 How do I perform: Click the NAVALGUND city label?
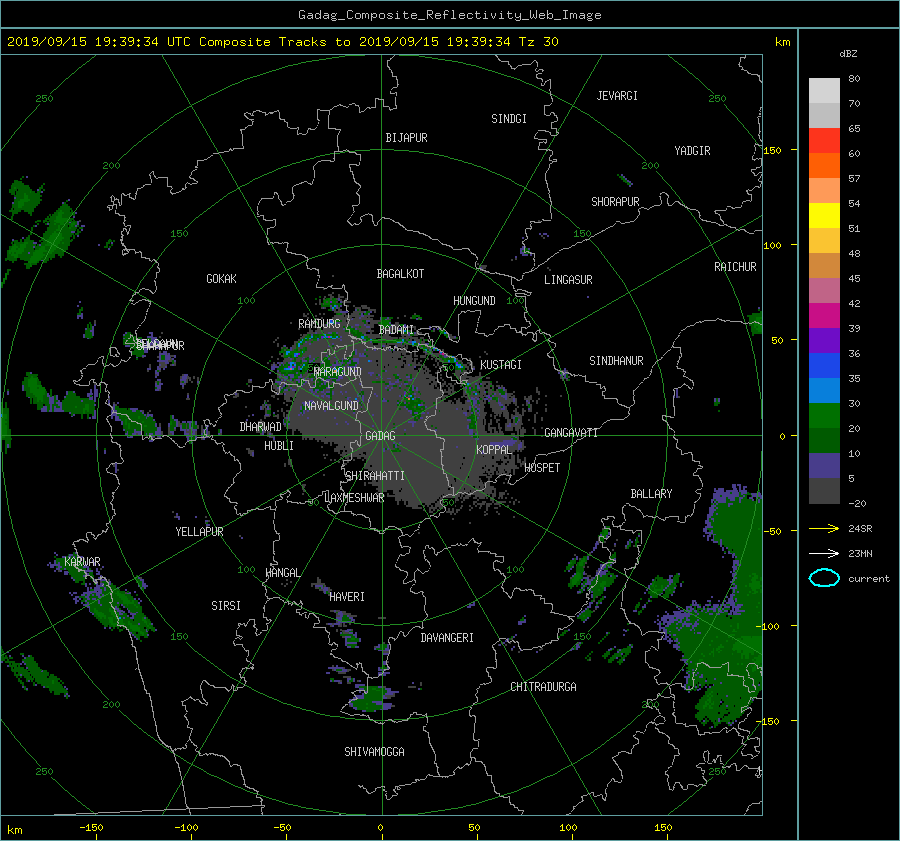click(x=331, y=405)
